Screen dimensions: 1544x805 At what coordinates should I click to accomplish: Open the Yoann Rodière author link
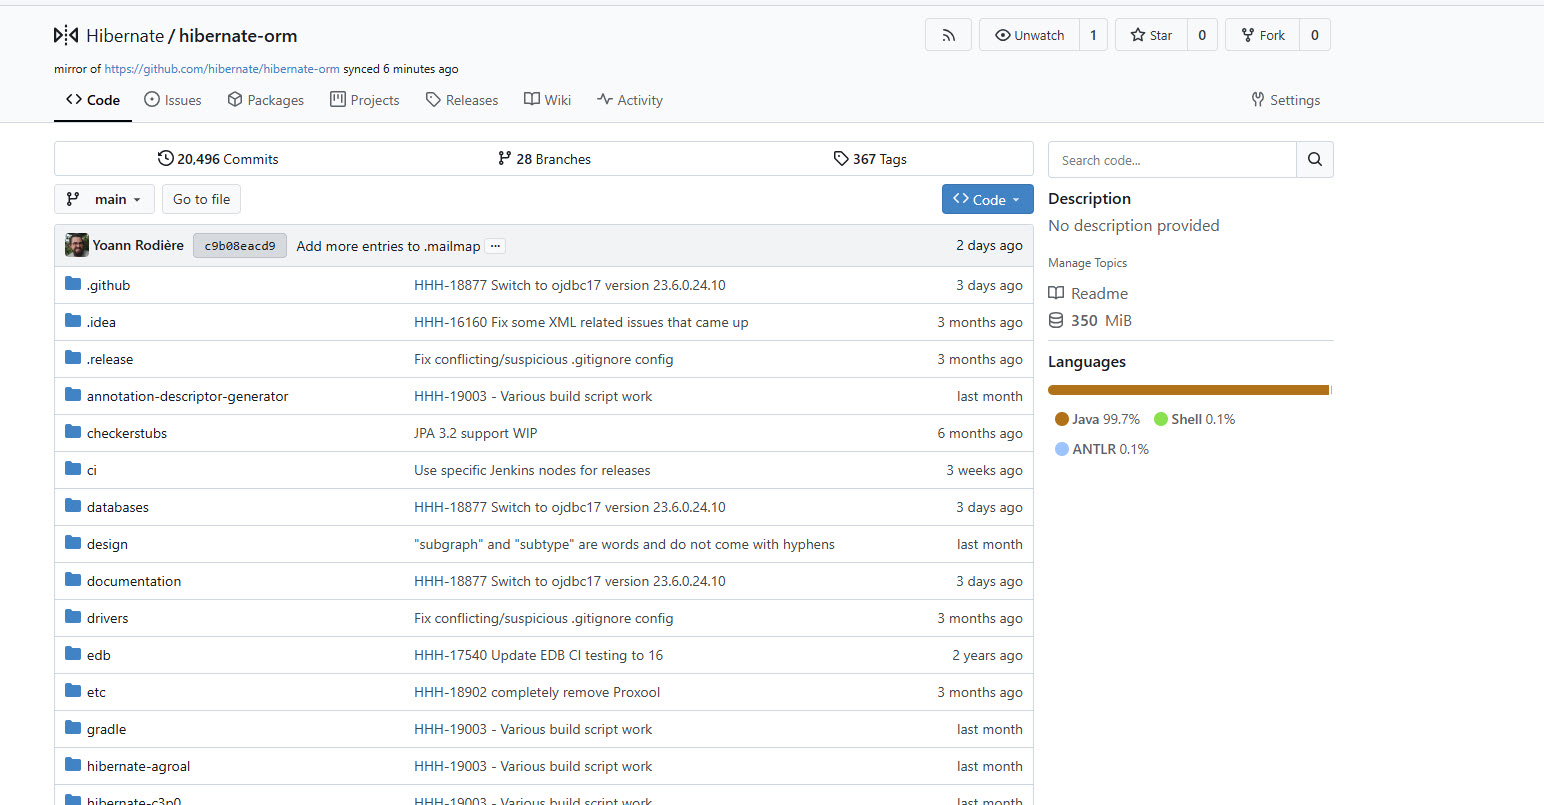pos(138,245)
